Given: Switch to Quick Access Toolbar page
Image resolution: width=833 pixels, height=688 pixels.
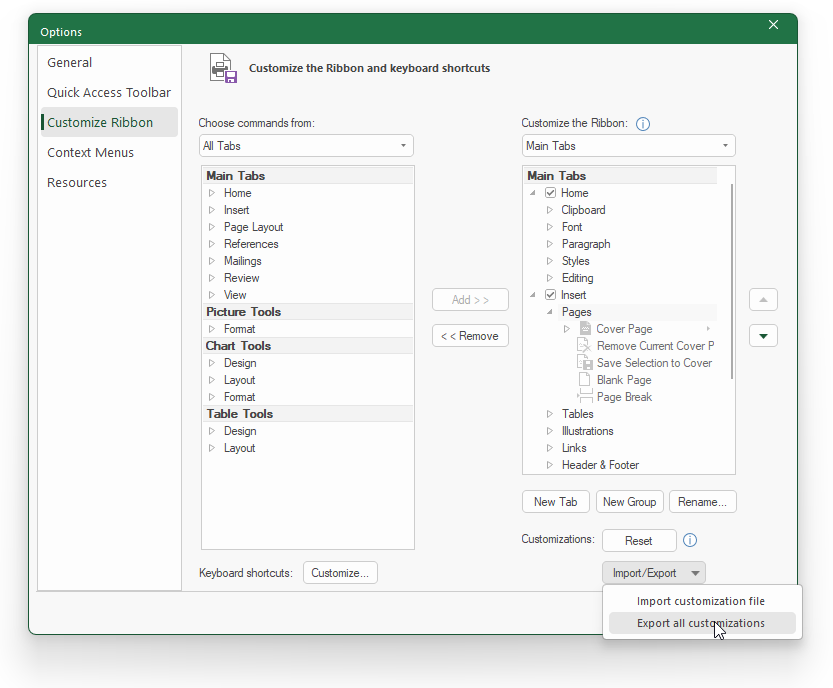Looking at the screenshot, I should (x=109, y=92).
